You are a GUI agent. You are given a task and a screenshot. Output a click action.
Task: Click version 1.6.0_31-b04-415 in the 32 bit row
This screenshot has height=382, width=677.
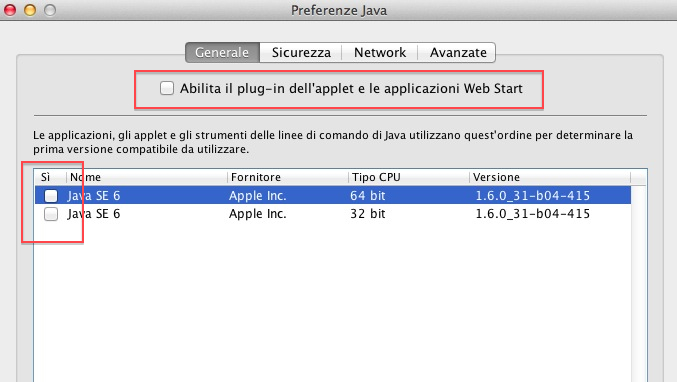[532, 214]
